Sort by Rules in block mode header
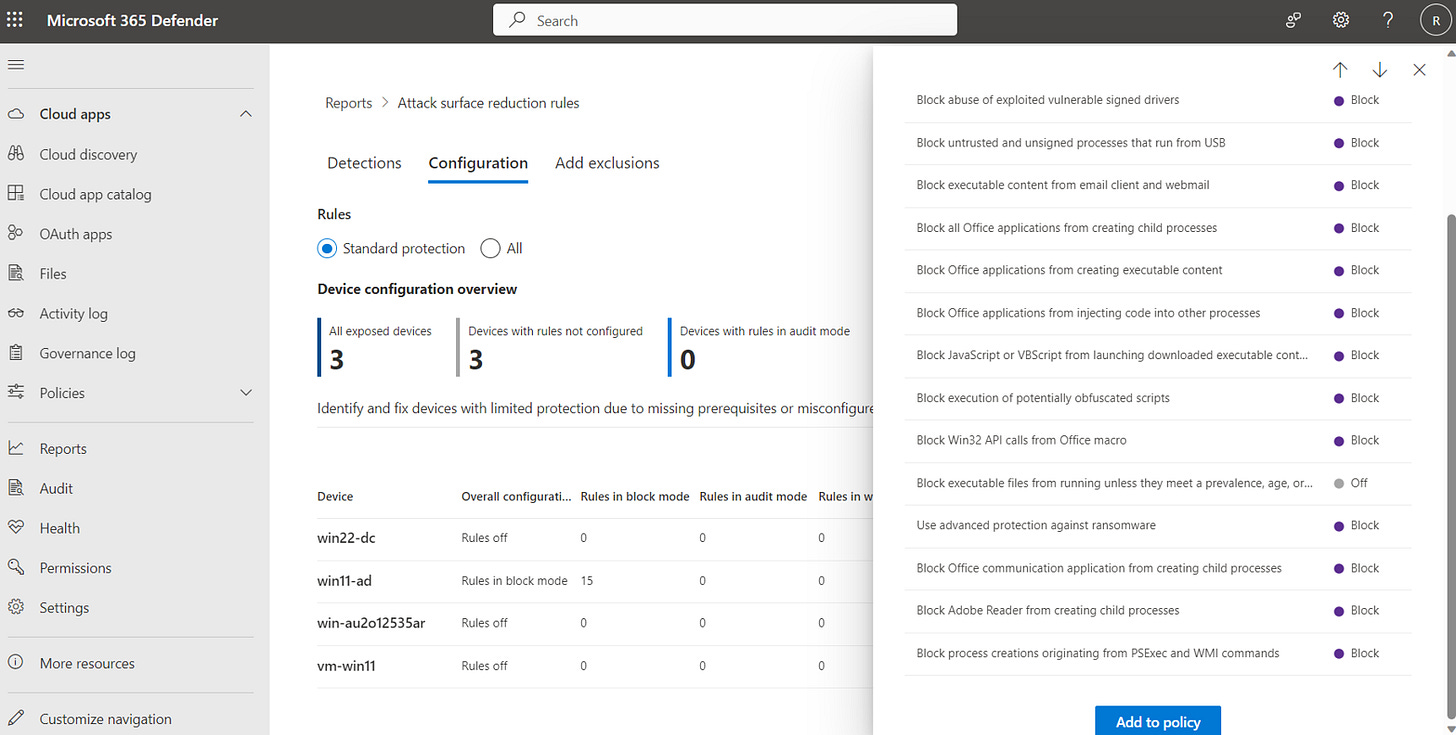This screenshot has height=735, width=1456. click(635, 496)
